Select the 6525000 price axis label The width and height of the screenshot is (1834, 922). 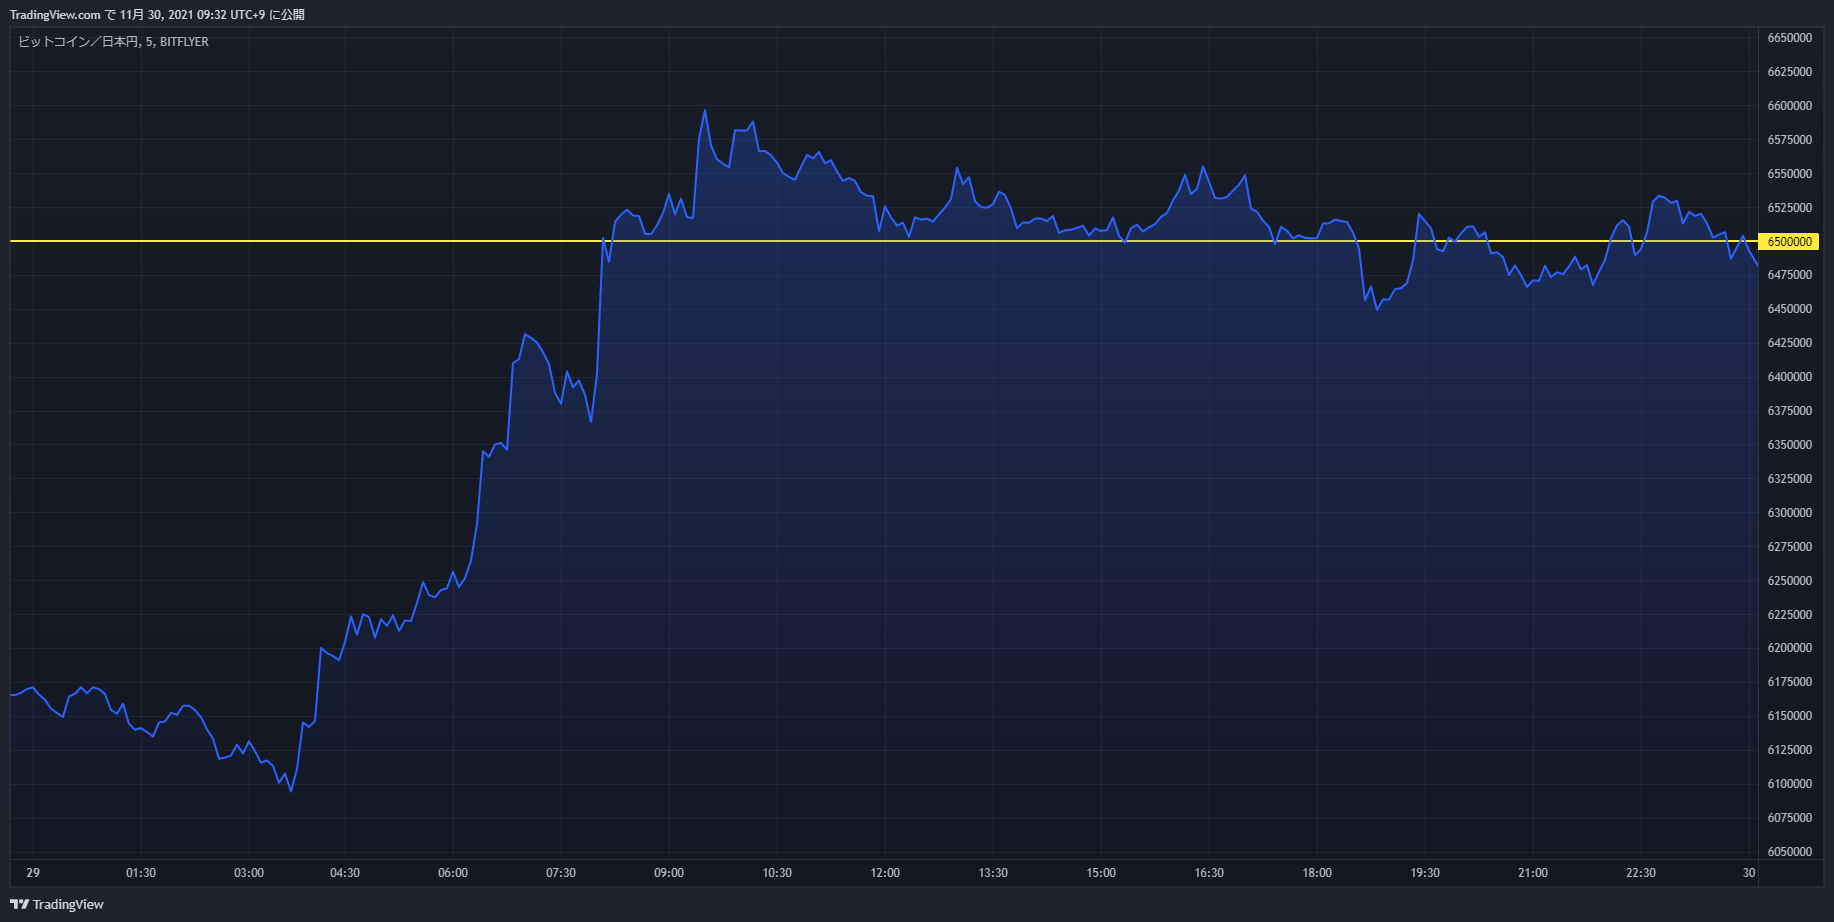click(x=1790, y=208)
